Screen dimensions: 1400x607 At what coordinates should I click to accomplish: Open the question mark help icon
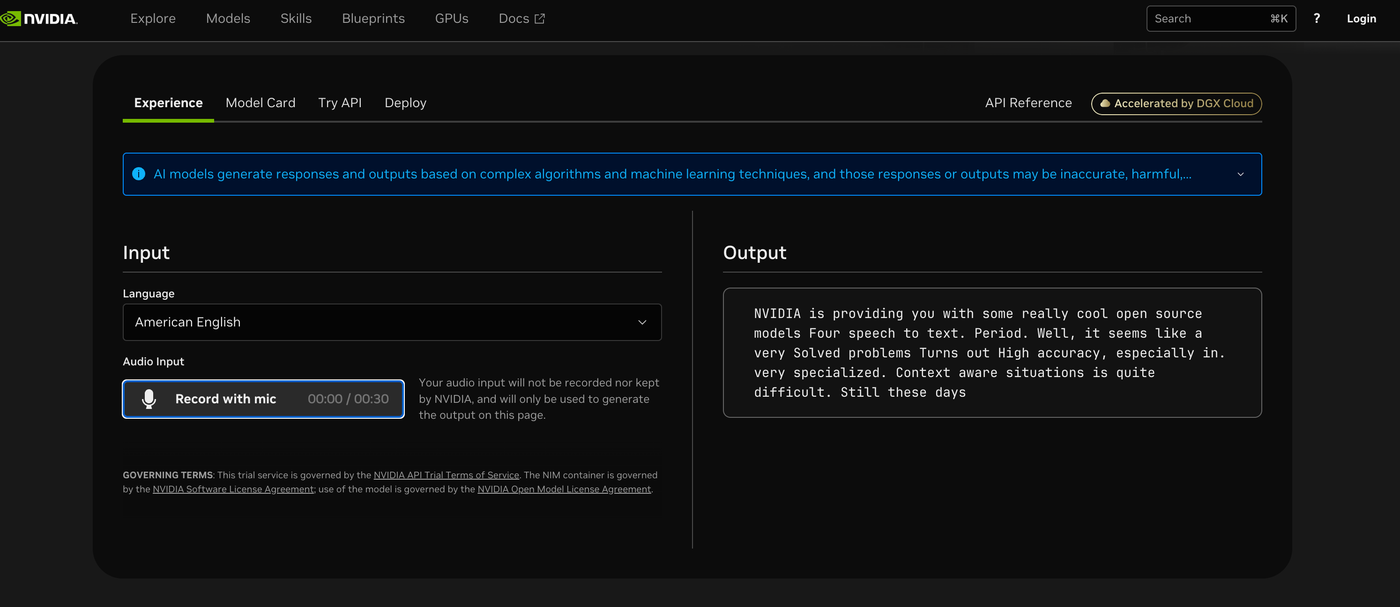pos(1317,18)
